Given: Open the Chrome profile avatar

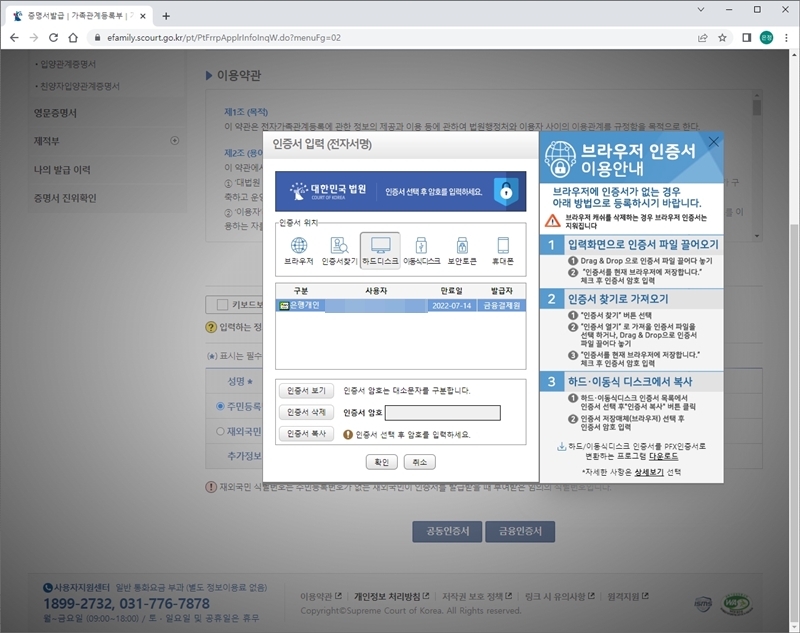Looking at the screenshot, I should point(766,38).
